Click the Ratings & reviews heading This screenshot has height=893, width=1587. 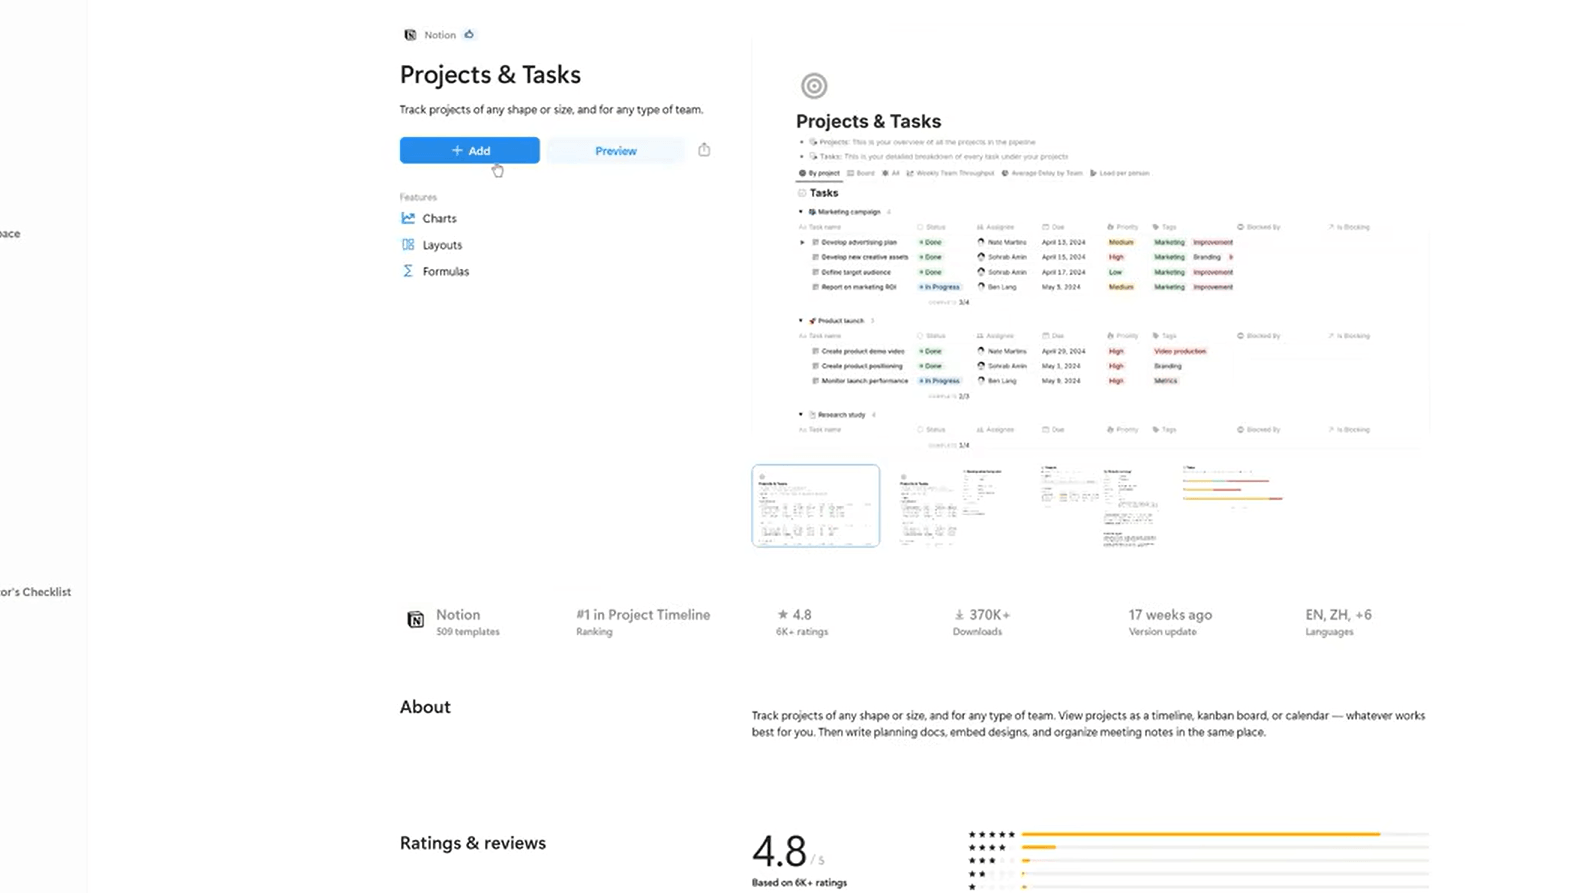click(x=473, y=843)
